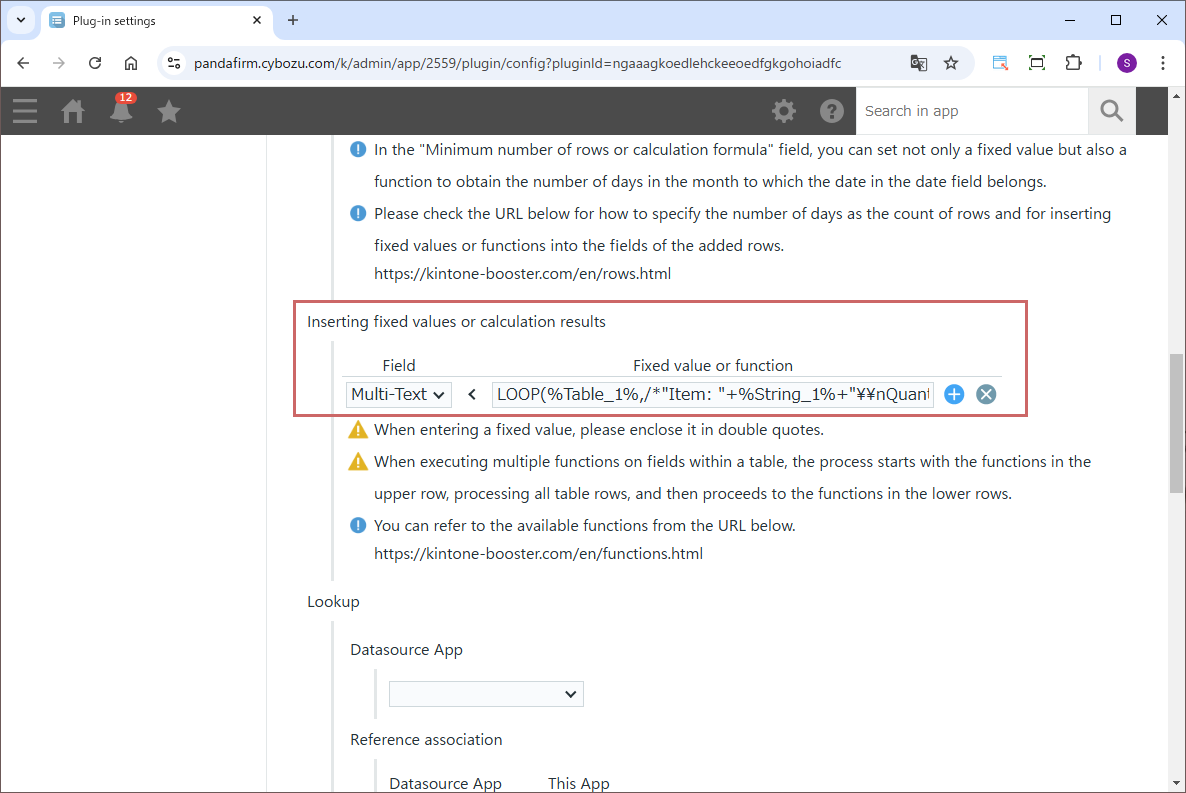Add a row with the blue plus icon
This screenshot has width=1186, height=793.
954,394
